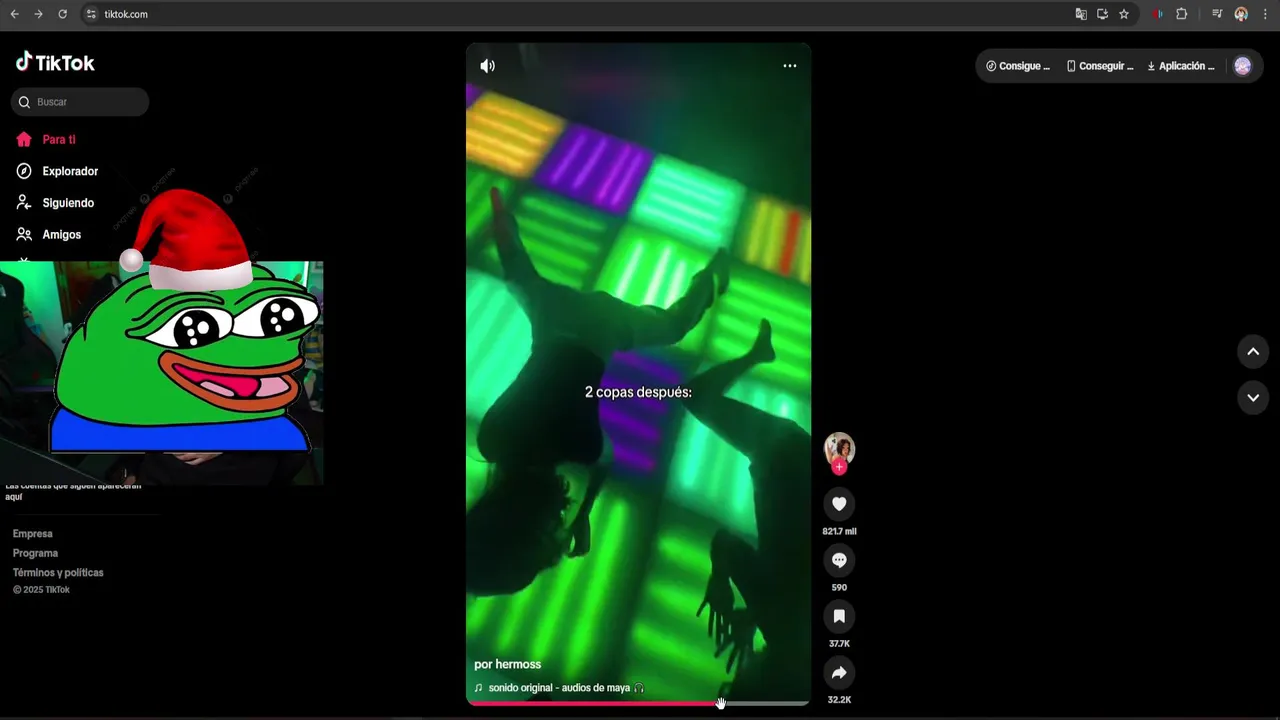This screenshot has width=1280, height=720.
Task: Click the video progress bar
Action: coord(638,703)
